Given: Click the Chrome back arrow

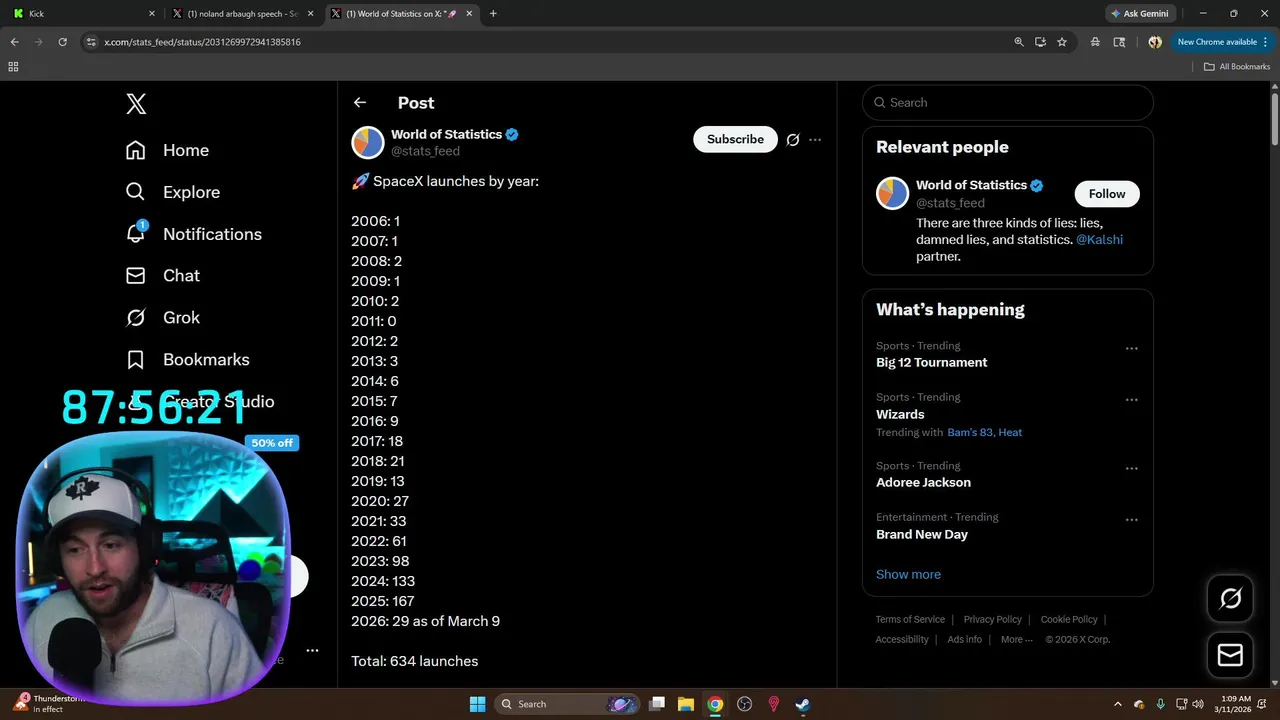Looking at the screenshot, I should (14, 42).
